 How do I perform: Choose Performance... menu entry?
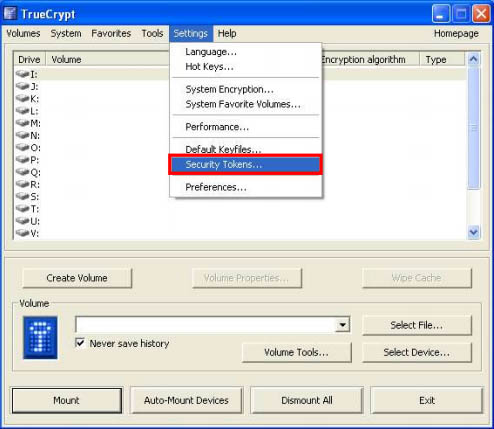coord(246,127)
